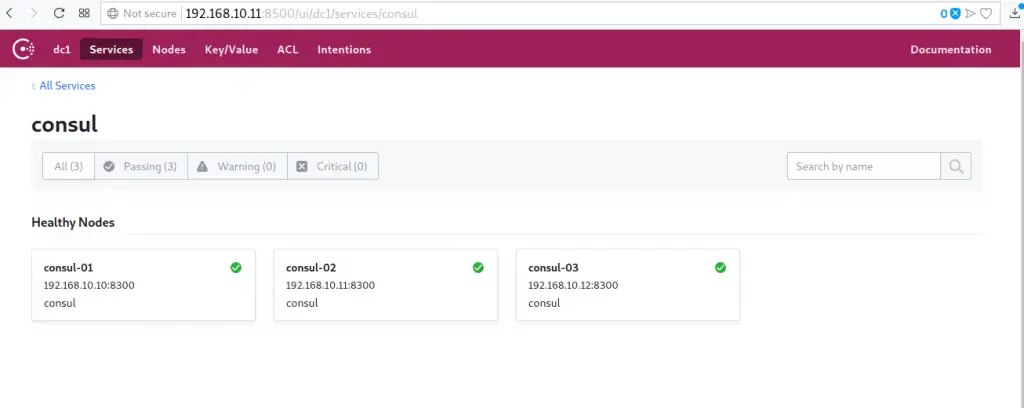Open the consul-03 node card
Screen dimensions: 1024x408
pyautogui.click(x=628, y=285)
